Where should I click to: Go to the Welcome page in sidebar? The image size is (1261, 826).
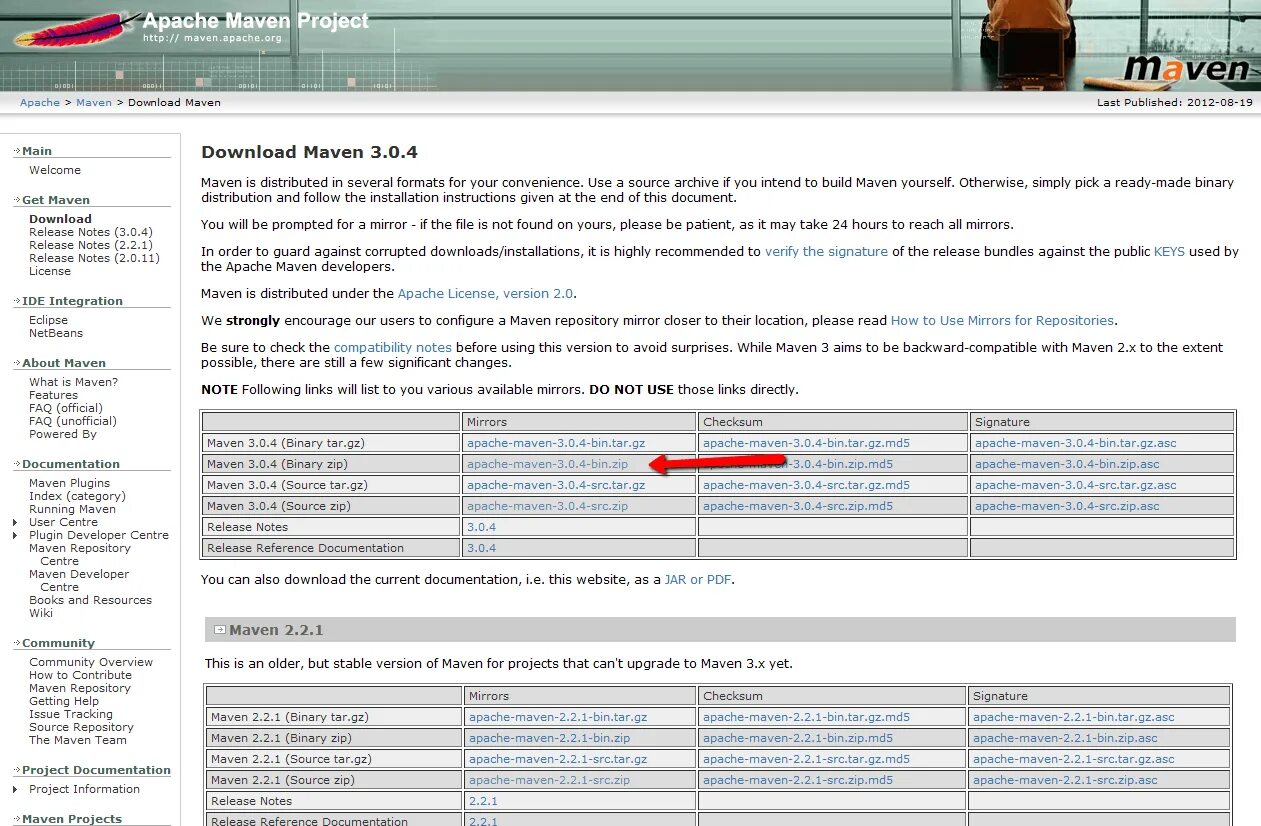[55, 170]
